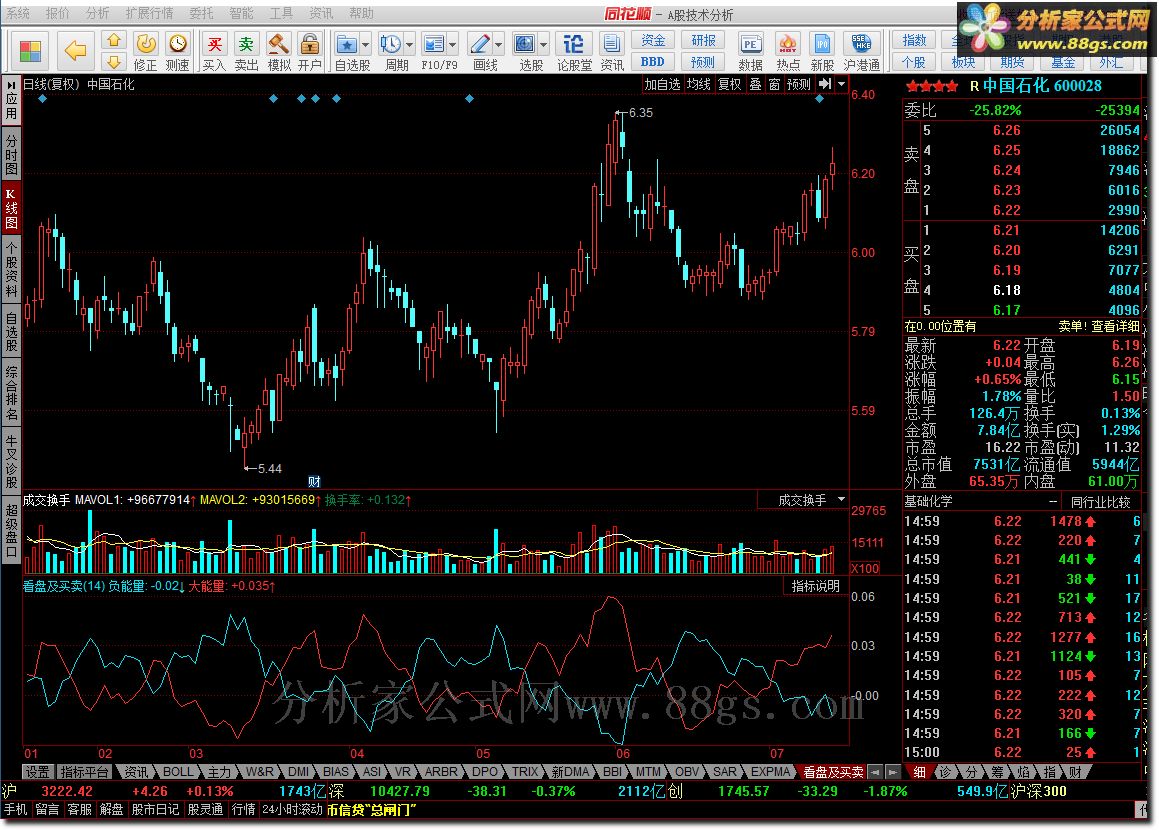
Task: Click the 指标说明 button
Action: click(x=815, y=586)
